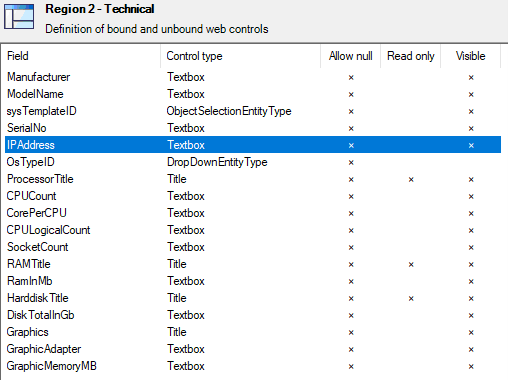Click ObjectSelectionEntityType control type cell
This screenshot has width=508, height=380.
229,111
